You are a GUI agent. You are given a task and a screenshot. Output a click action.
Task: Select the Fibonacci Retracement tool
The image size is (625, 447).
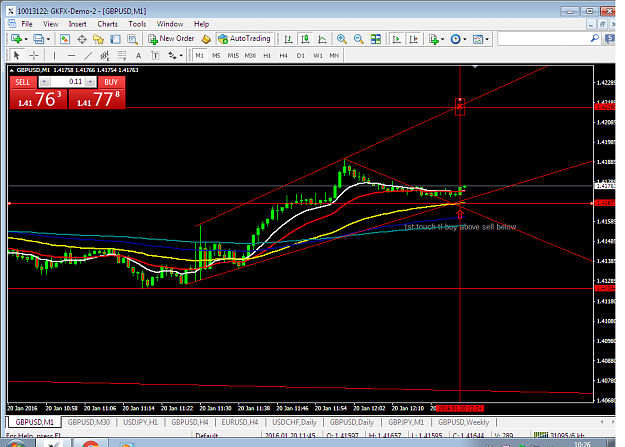(x=122, y=55)
